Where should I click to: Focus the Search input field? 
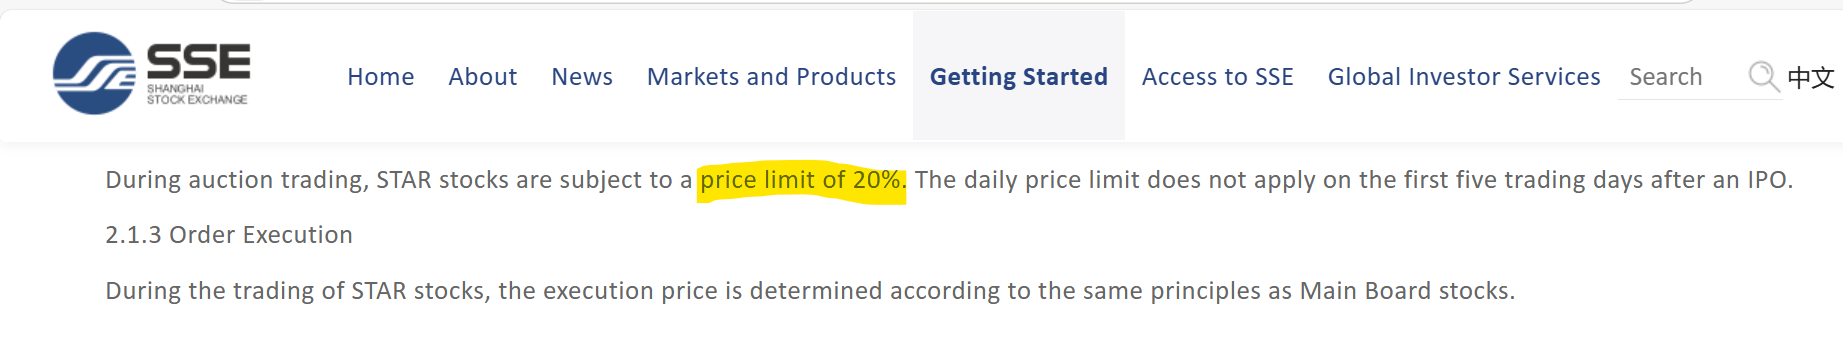(x=1683, y=77)
